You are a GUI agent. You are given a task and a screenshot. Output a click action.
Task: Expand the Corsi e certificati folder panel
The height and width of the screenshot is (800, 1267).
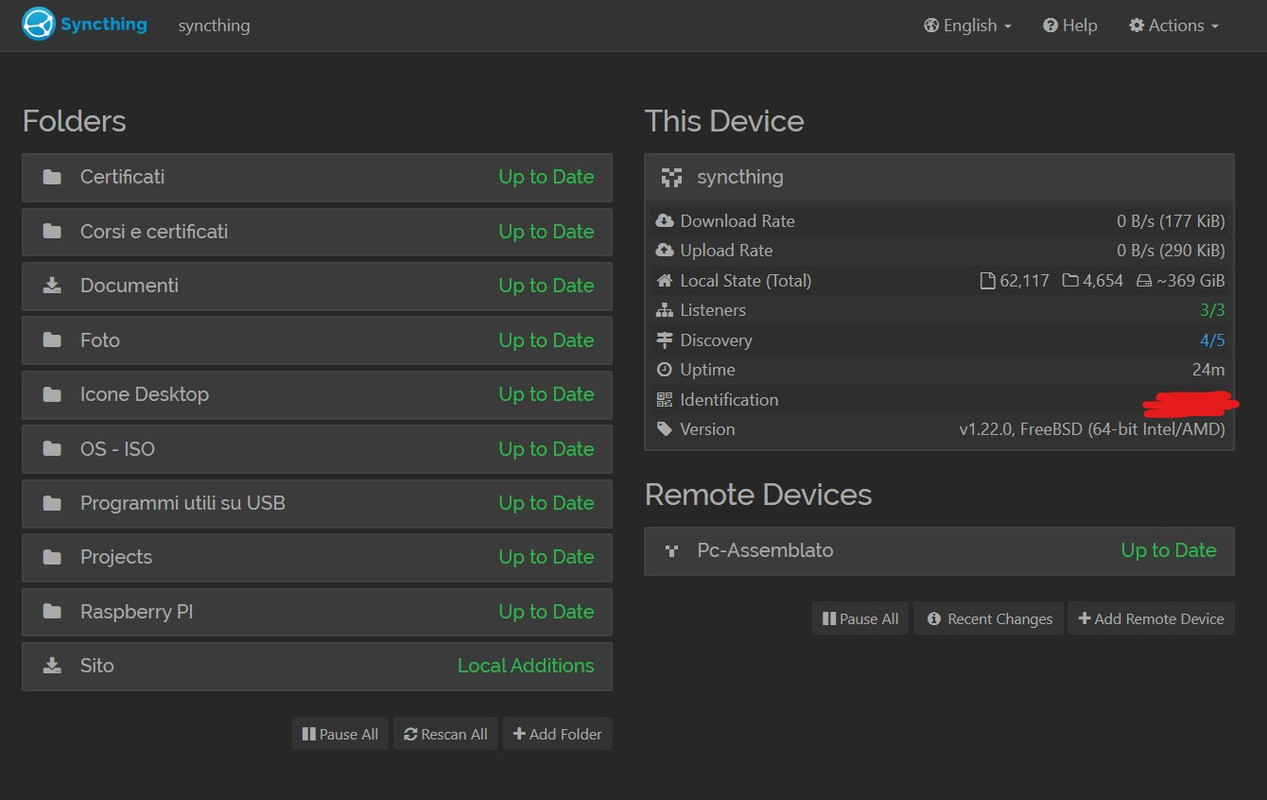pyautogui.click(x=317, y=232)
